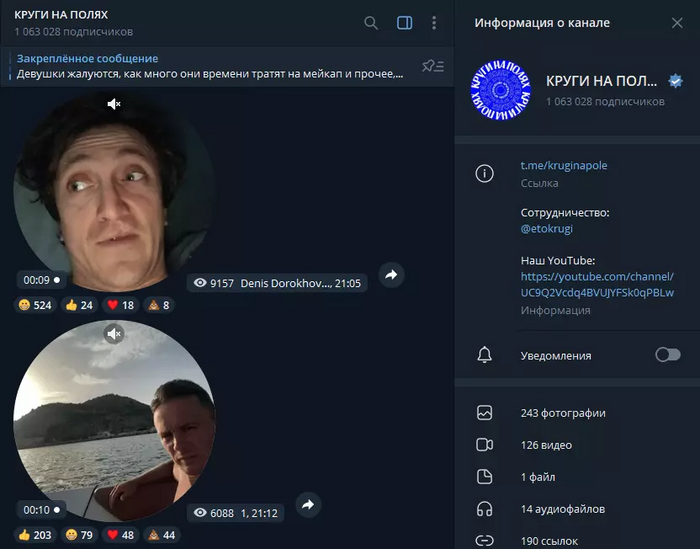Open the t.me/kruginapole link

pyautogui.click(x=563, y=165)
